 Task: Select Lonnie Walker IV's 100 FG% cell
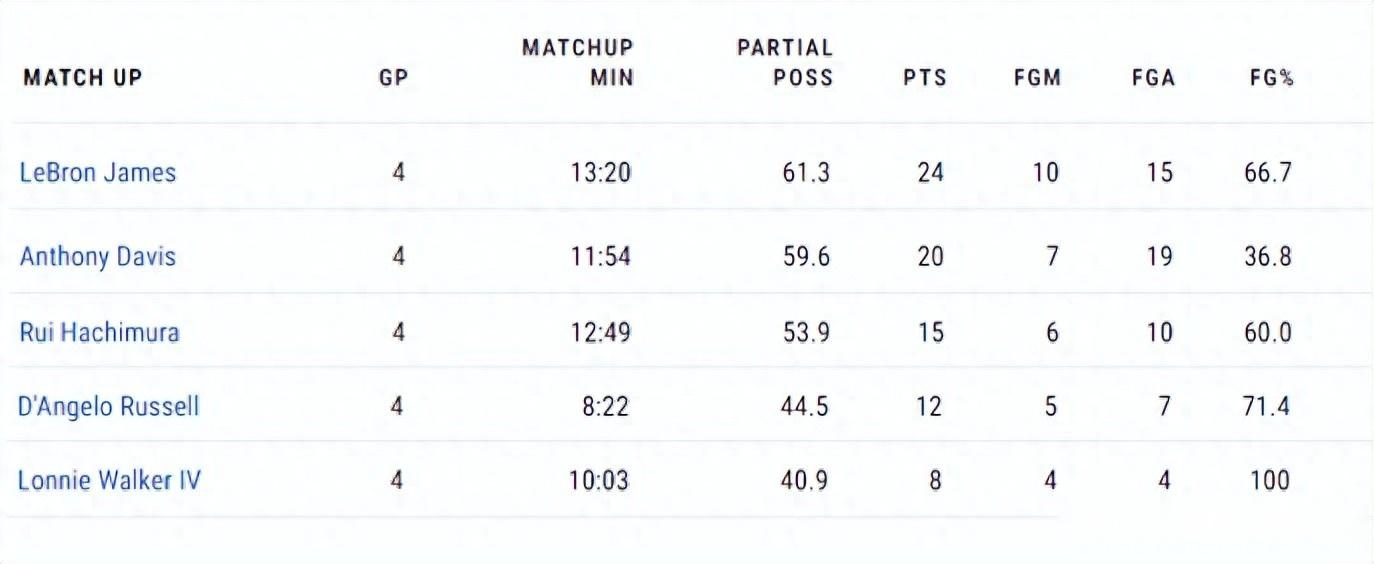(1270, 481)
